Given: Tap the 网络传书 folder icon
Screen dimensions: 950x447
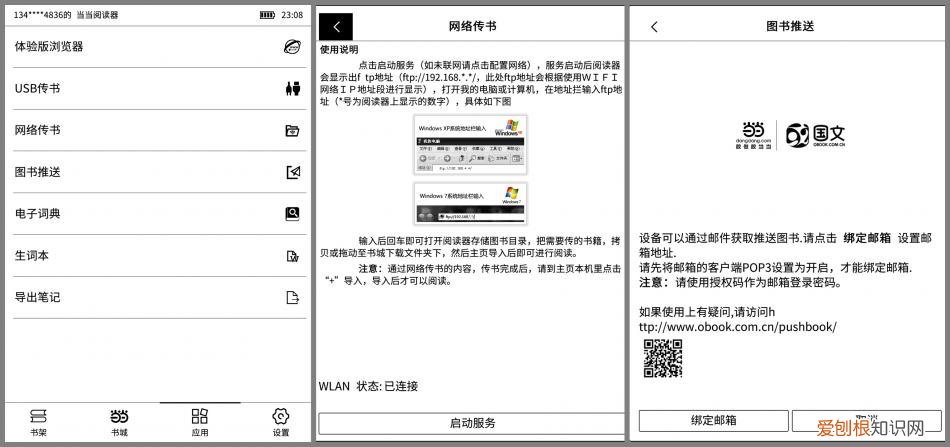Looking at the screenshot, I should click(293, 130).
